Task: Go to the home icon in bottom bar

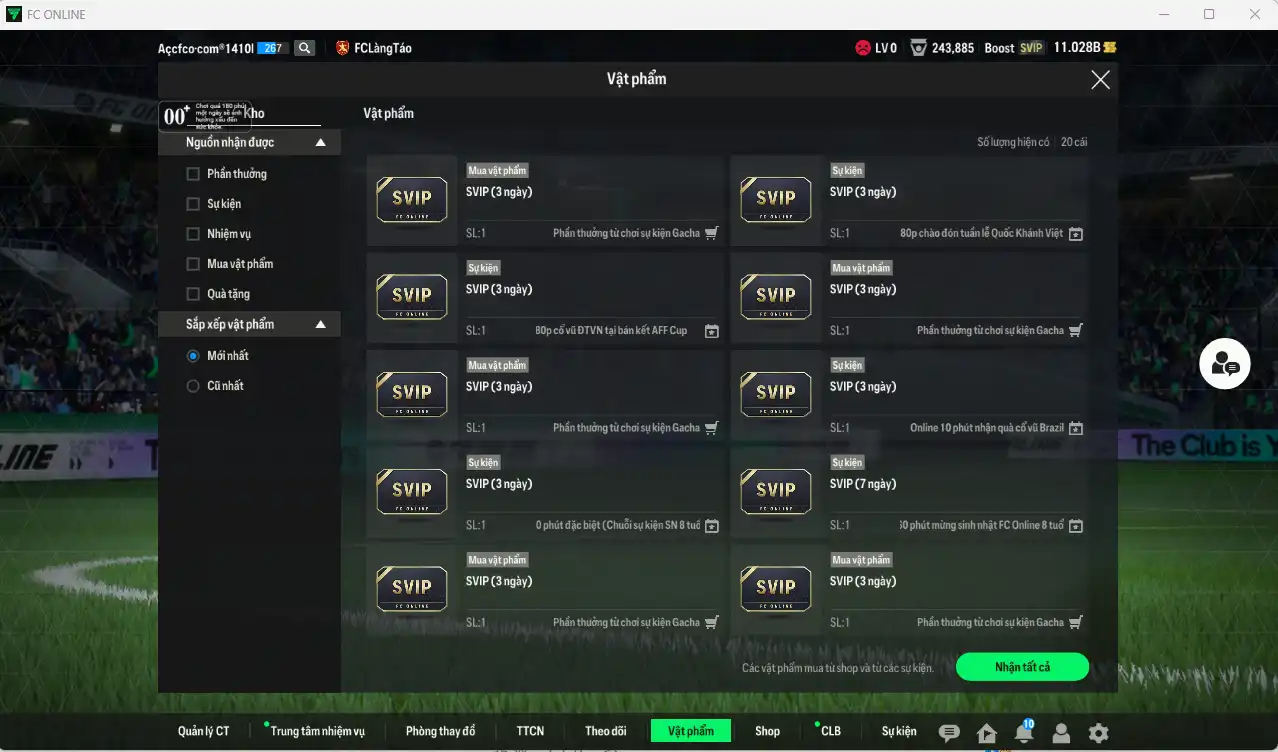Action: pos(987,733)
